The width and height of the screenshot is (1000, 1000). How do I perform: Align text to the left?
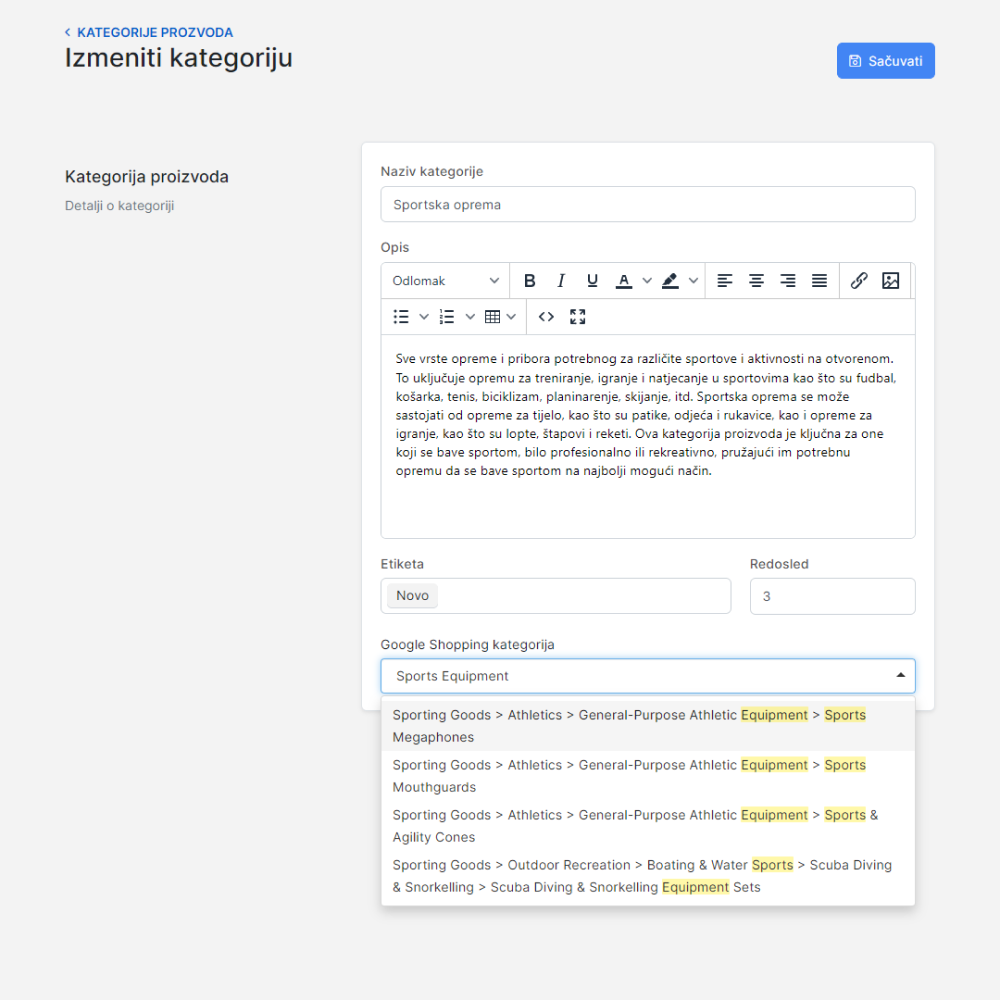tap(725, 281)
